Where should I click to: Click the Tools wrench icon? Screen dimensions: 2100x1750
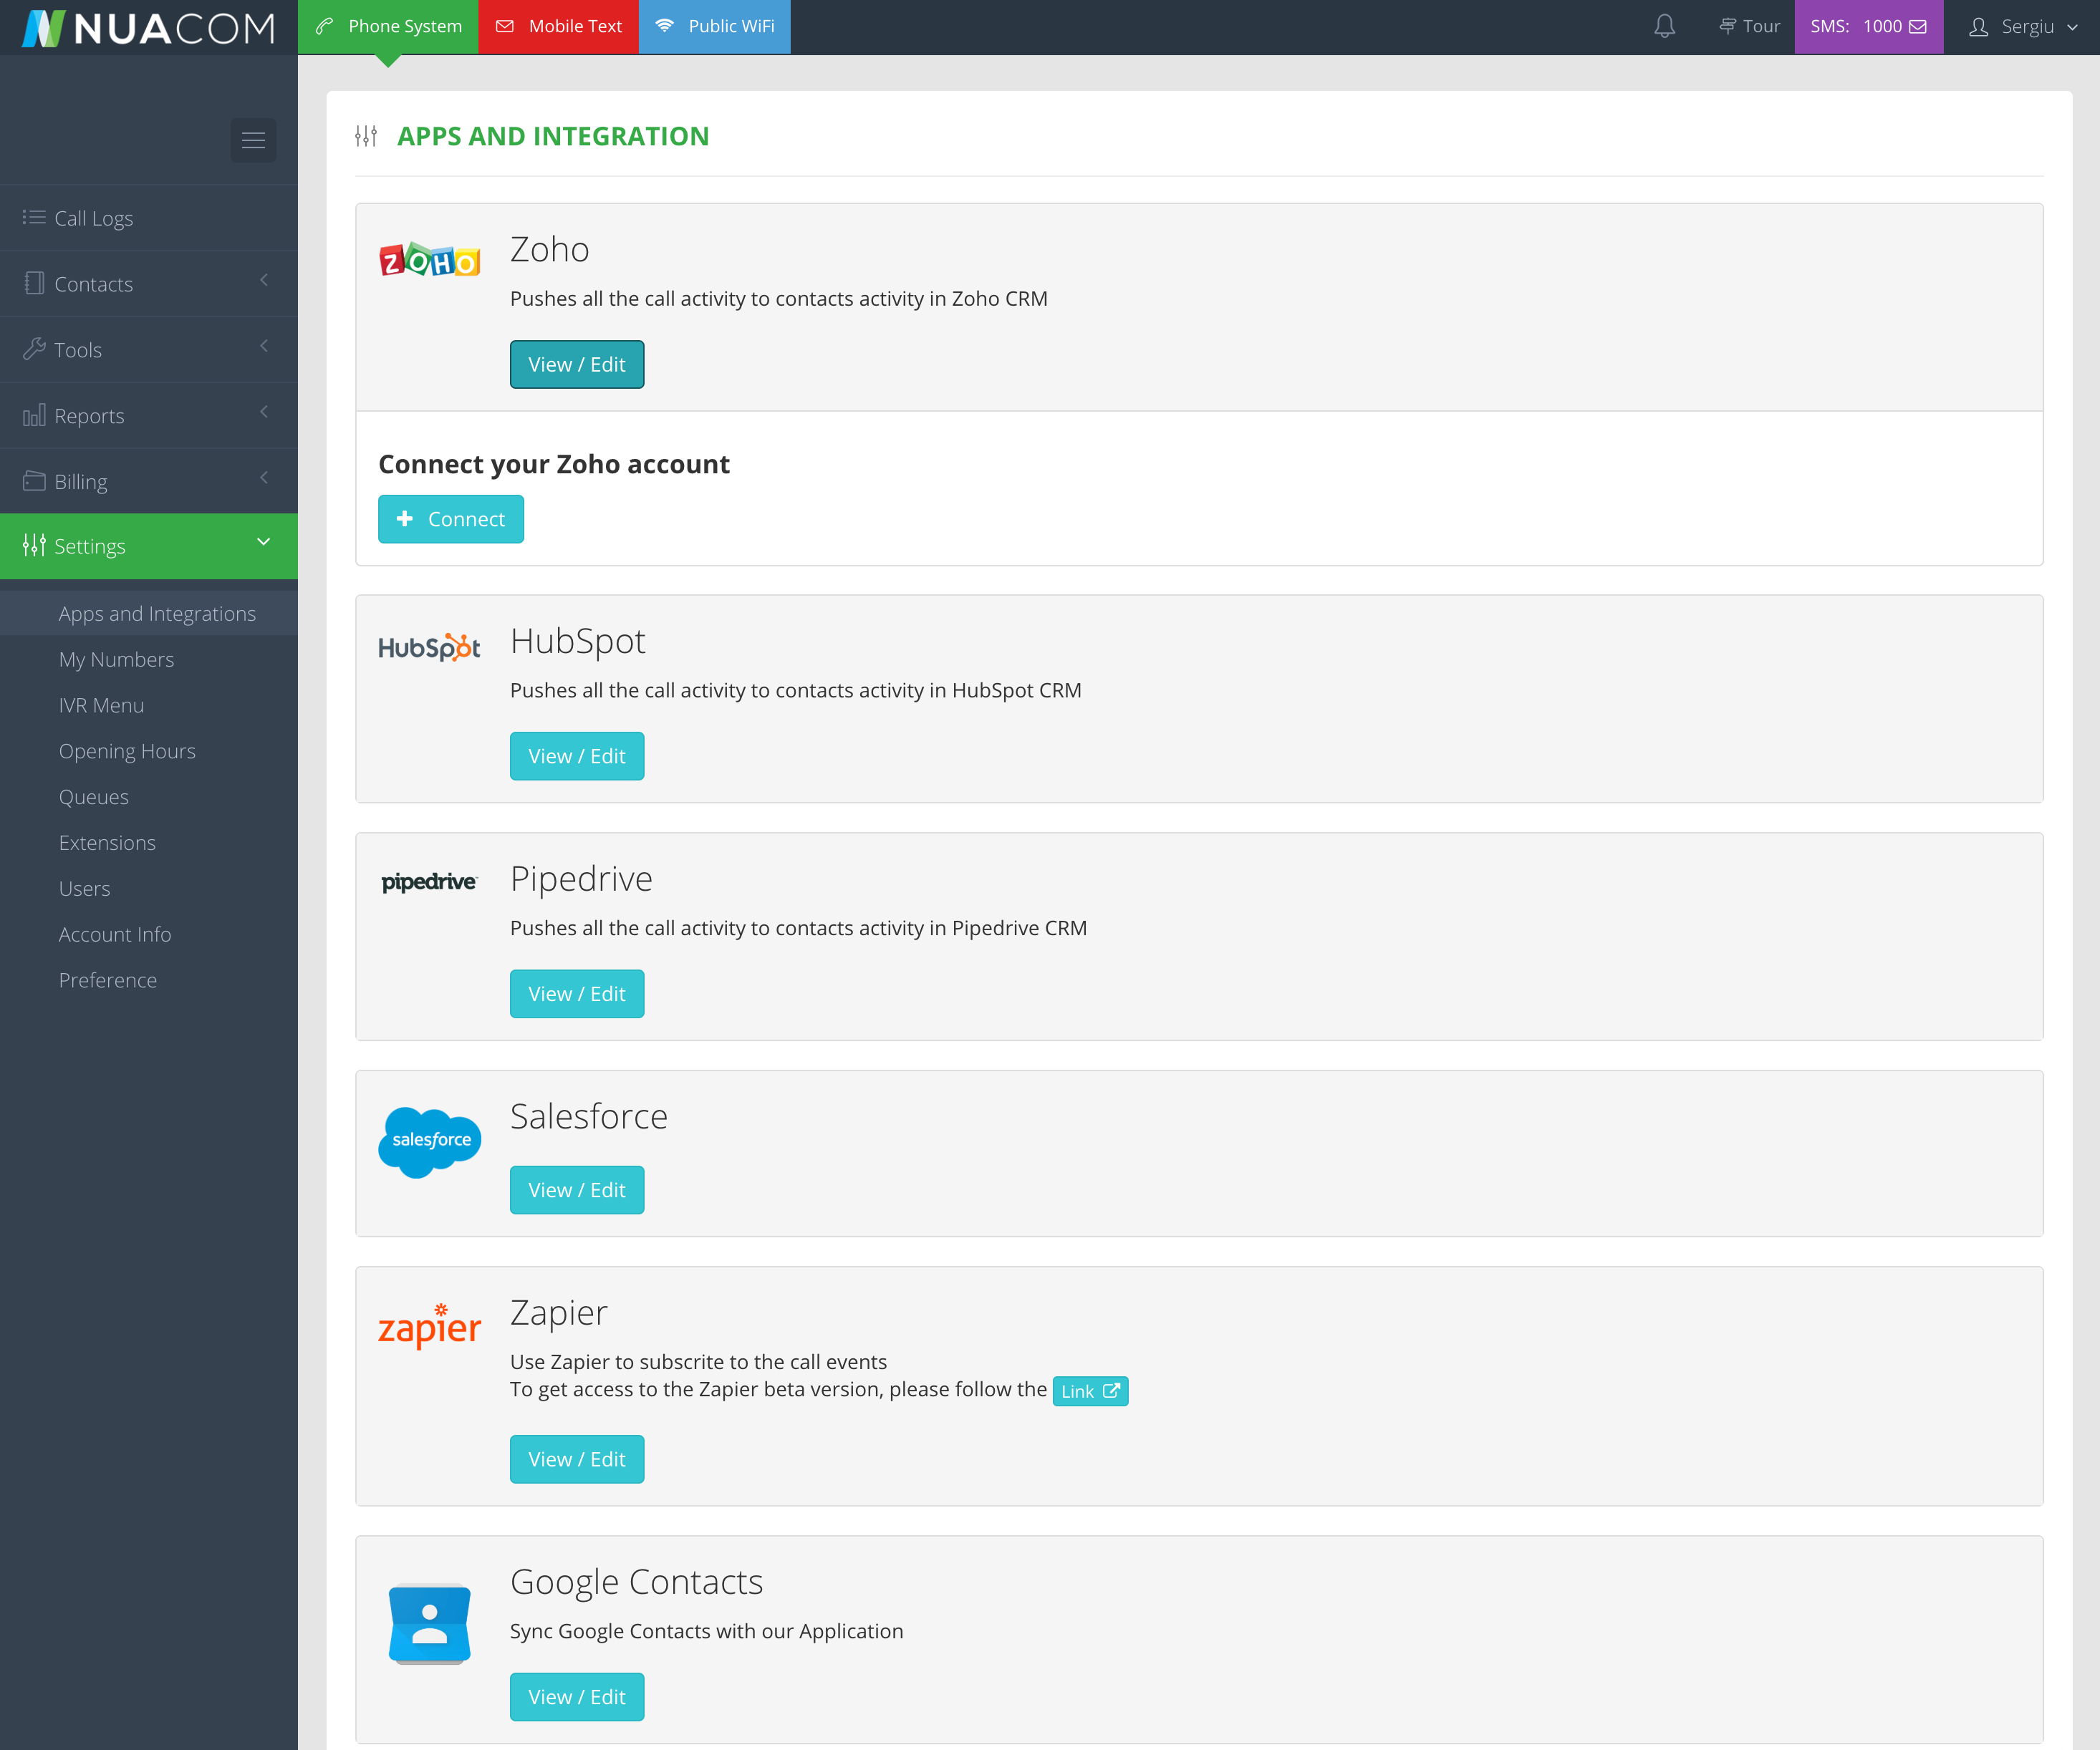[x=34, y=349]
